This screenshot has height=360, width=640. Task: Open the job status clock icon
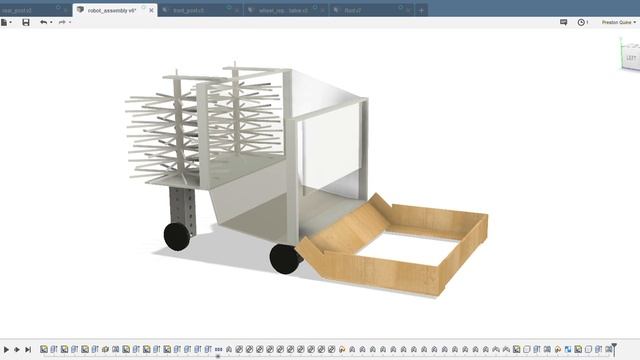(581, 22)
